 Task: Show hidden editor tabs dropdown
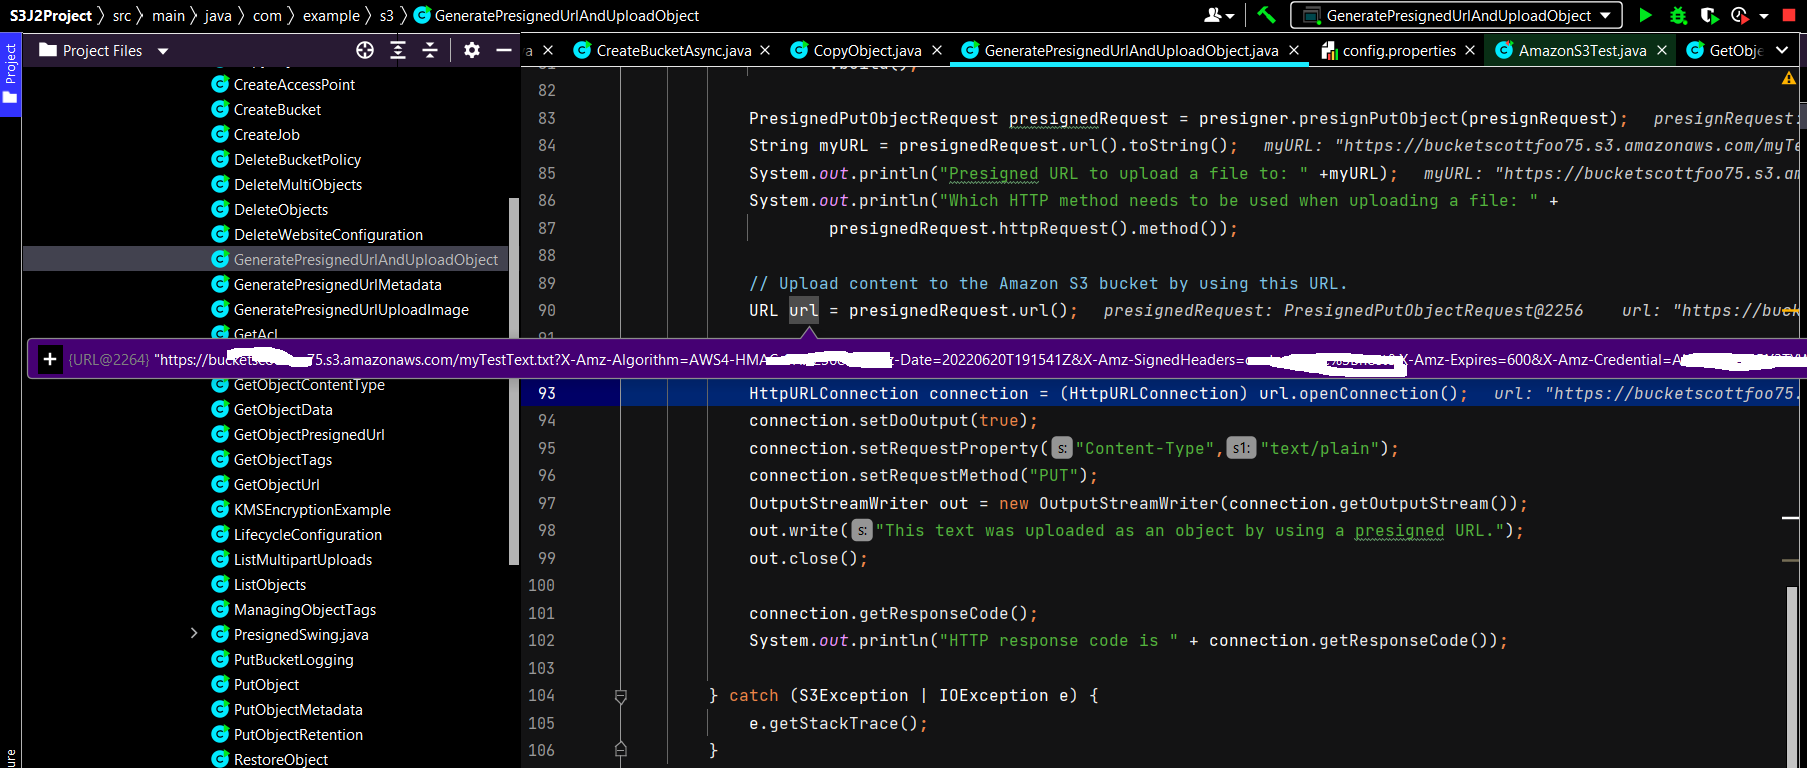coord(1782,50)
